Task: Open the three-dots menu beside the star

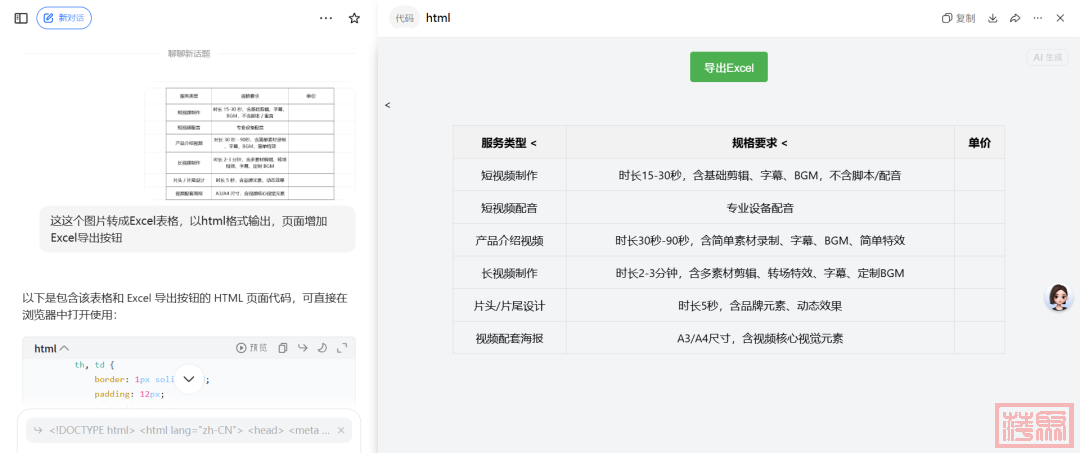Action: coord(326,18)
